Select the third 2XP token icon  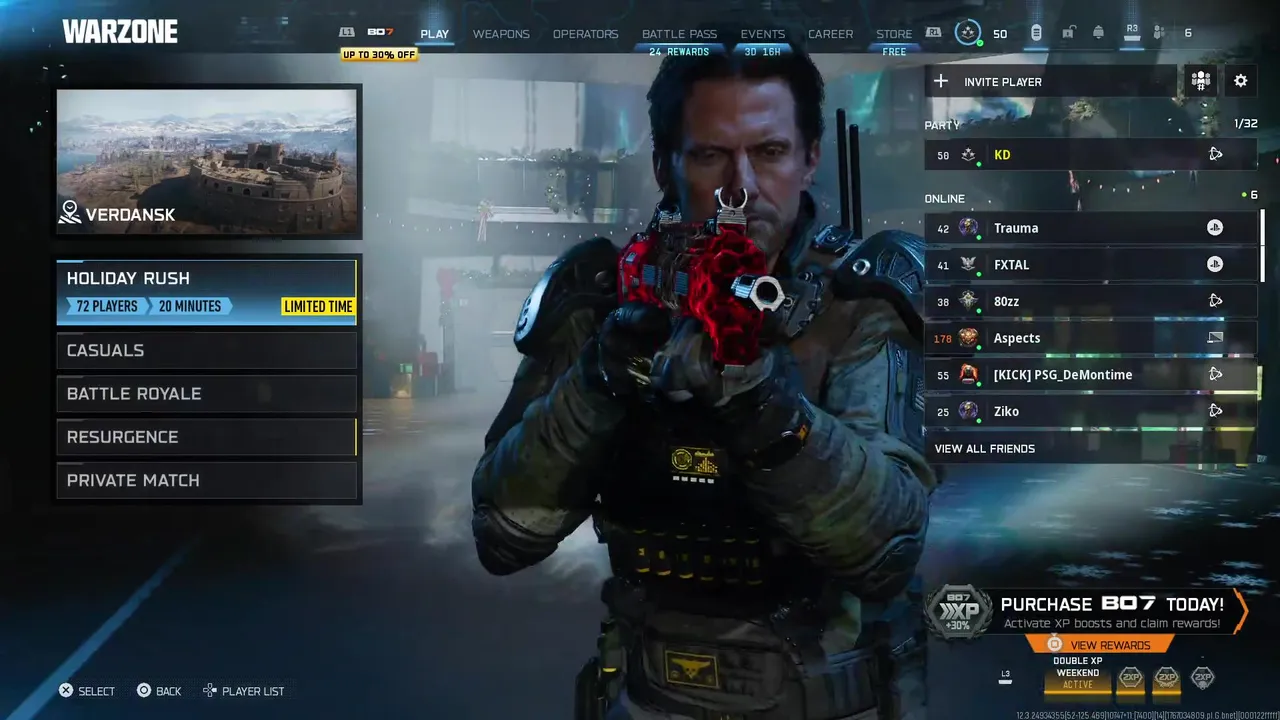pos(1202,678)
